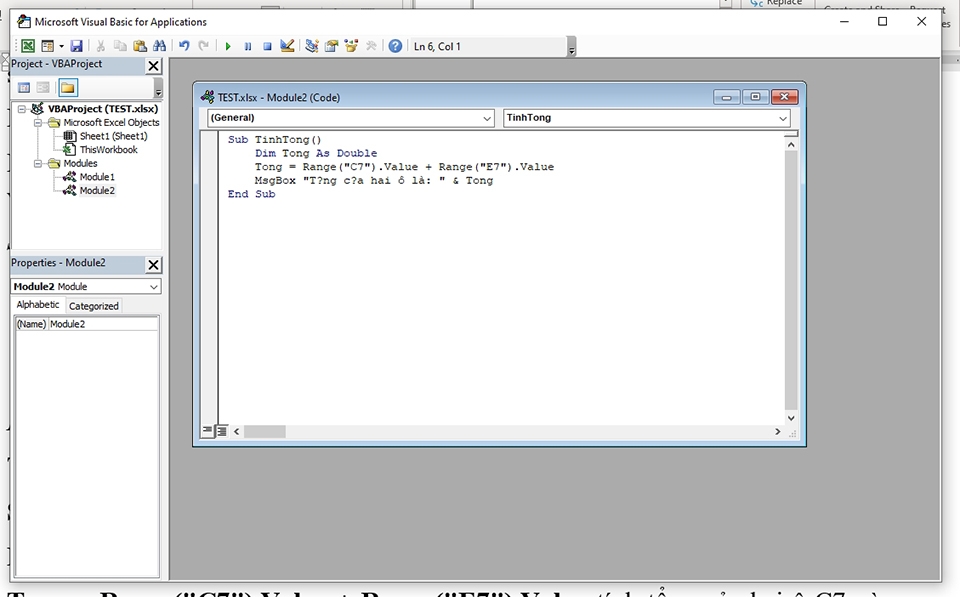The height and width of the screenshot is (597, 960).
Task: Place cursor on Sub TinhTong() line
Action: (x=274, y=140)
